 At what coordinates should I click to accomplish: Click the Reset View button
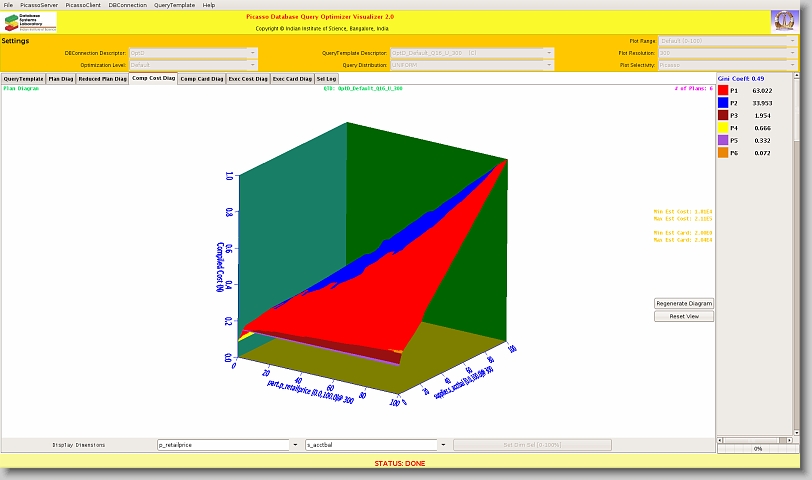point(684,316)
